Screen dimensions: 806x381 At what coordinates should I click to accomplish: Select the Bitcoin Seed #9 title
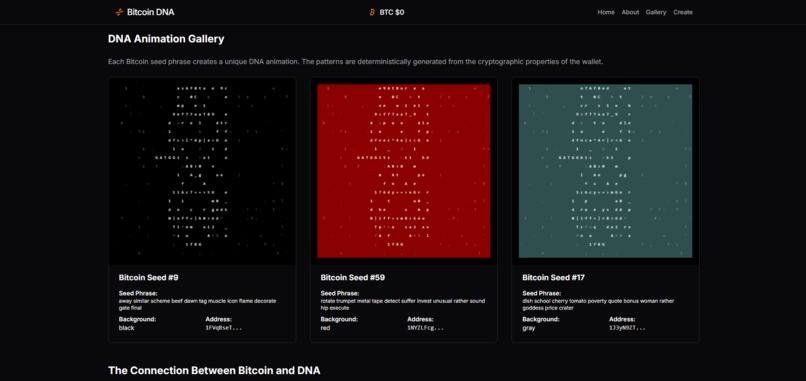coord(149,278)
